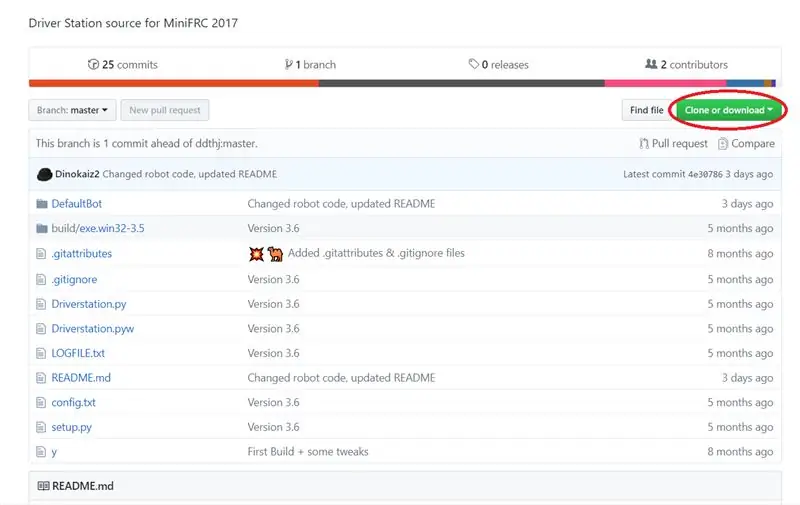Open First Build + some tweaks commit
This screenshot has height=505, width=800.
coord(308,451)
